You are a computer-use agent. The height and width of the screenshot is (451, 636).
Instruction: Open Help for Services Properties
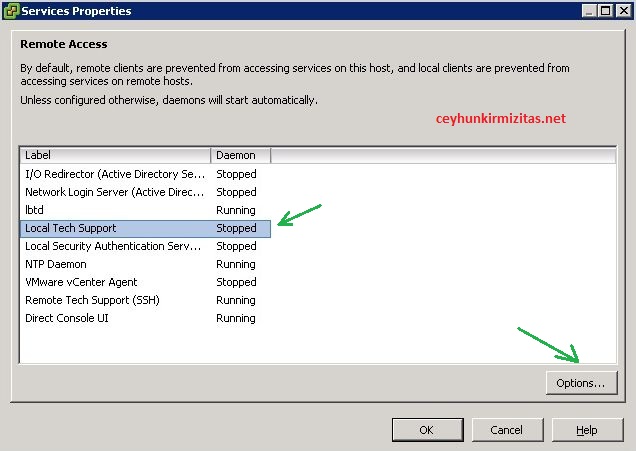[x=587, y=430]
